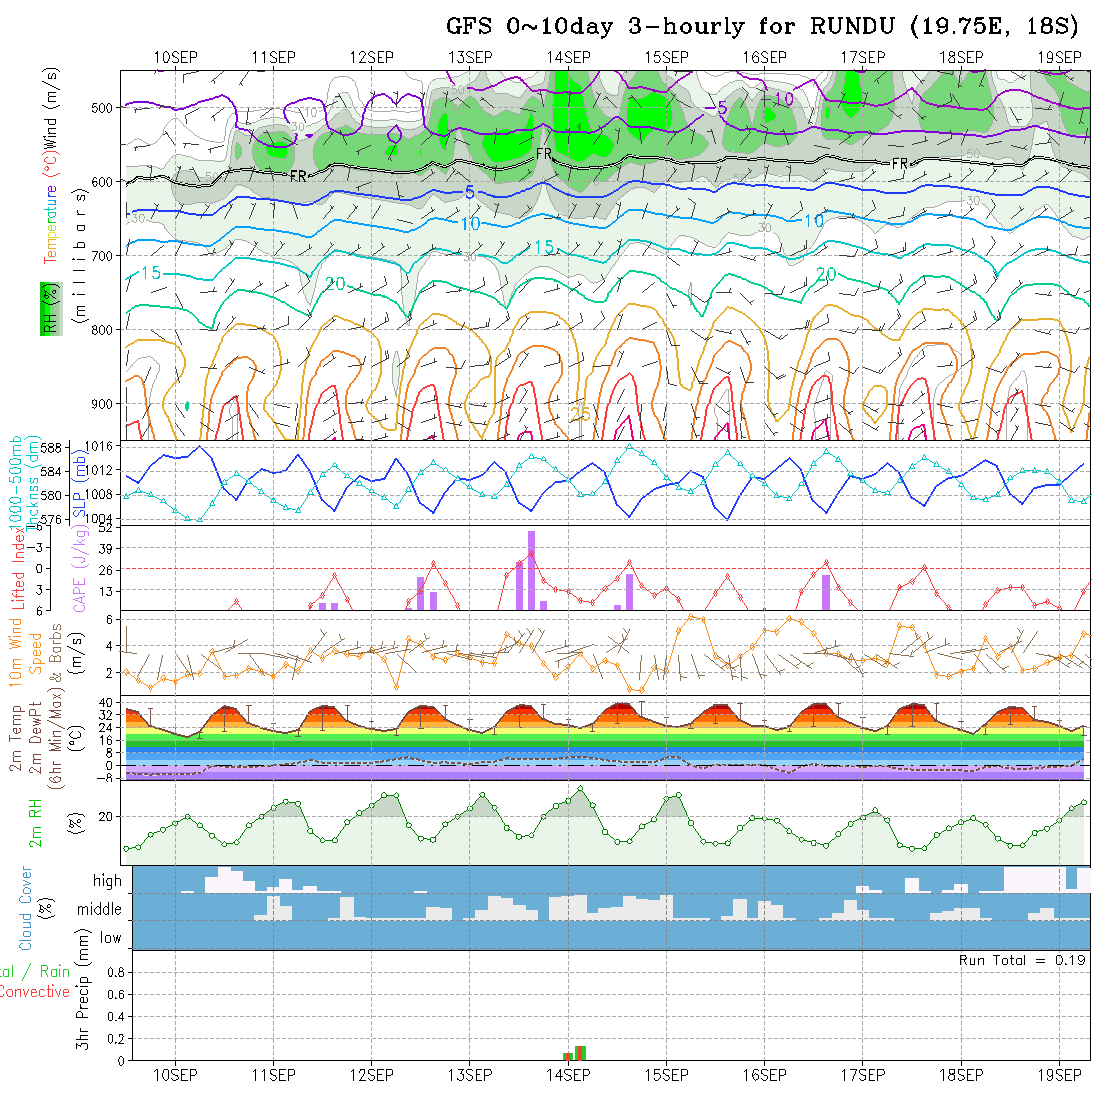Click the 900 millibar pressure tick label
The image size is (1100, 1100).
click(x=104, y=404)
